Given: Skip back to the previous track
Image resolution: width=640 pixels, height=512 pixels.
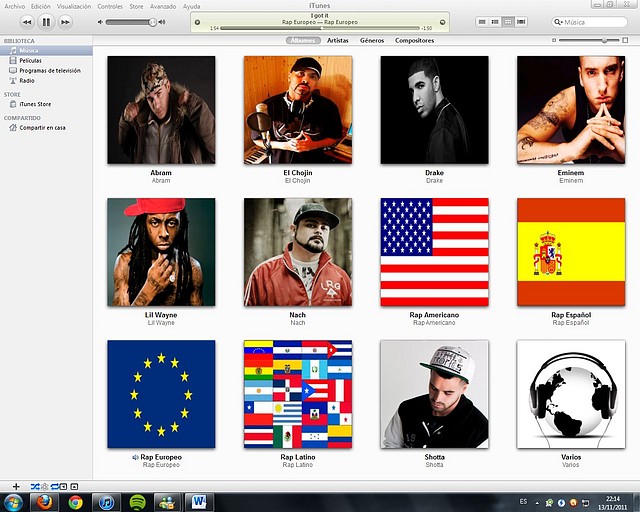Looking at the screenshot, I should coord(27,22).
